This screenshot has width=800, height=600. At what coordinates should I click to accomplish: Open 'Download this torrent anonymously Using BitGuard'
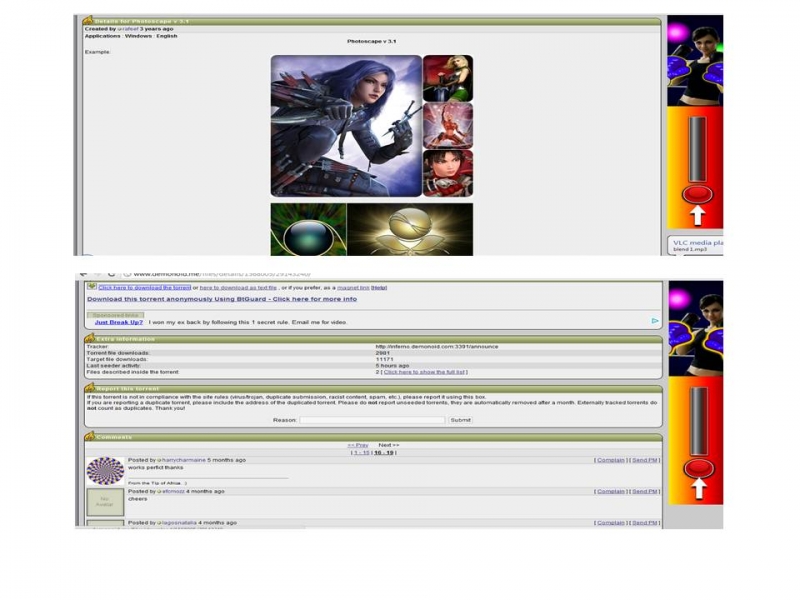coord(221,299)
